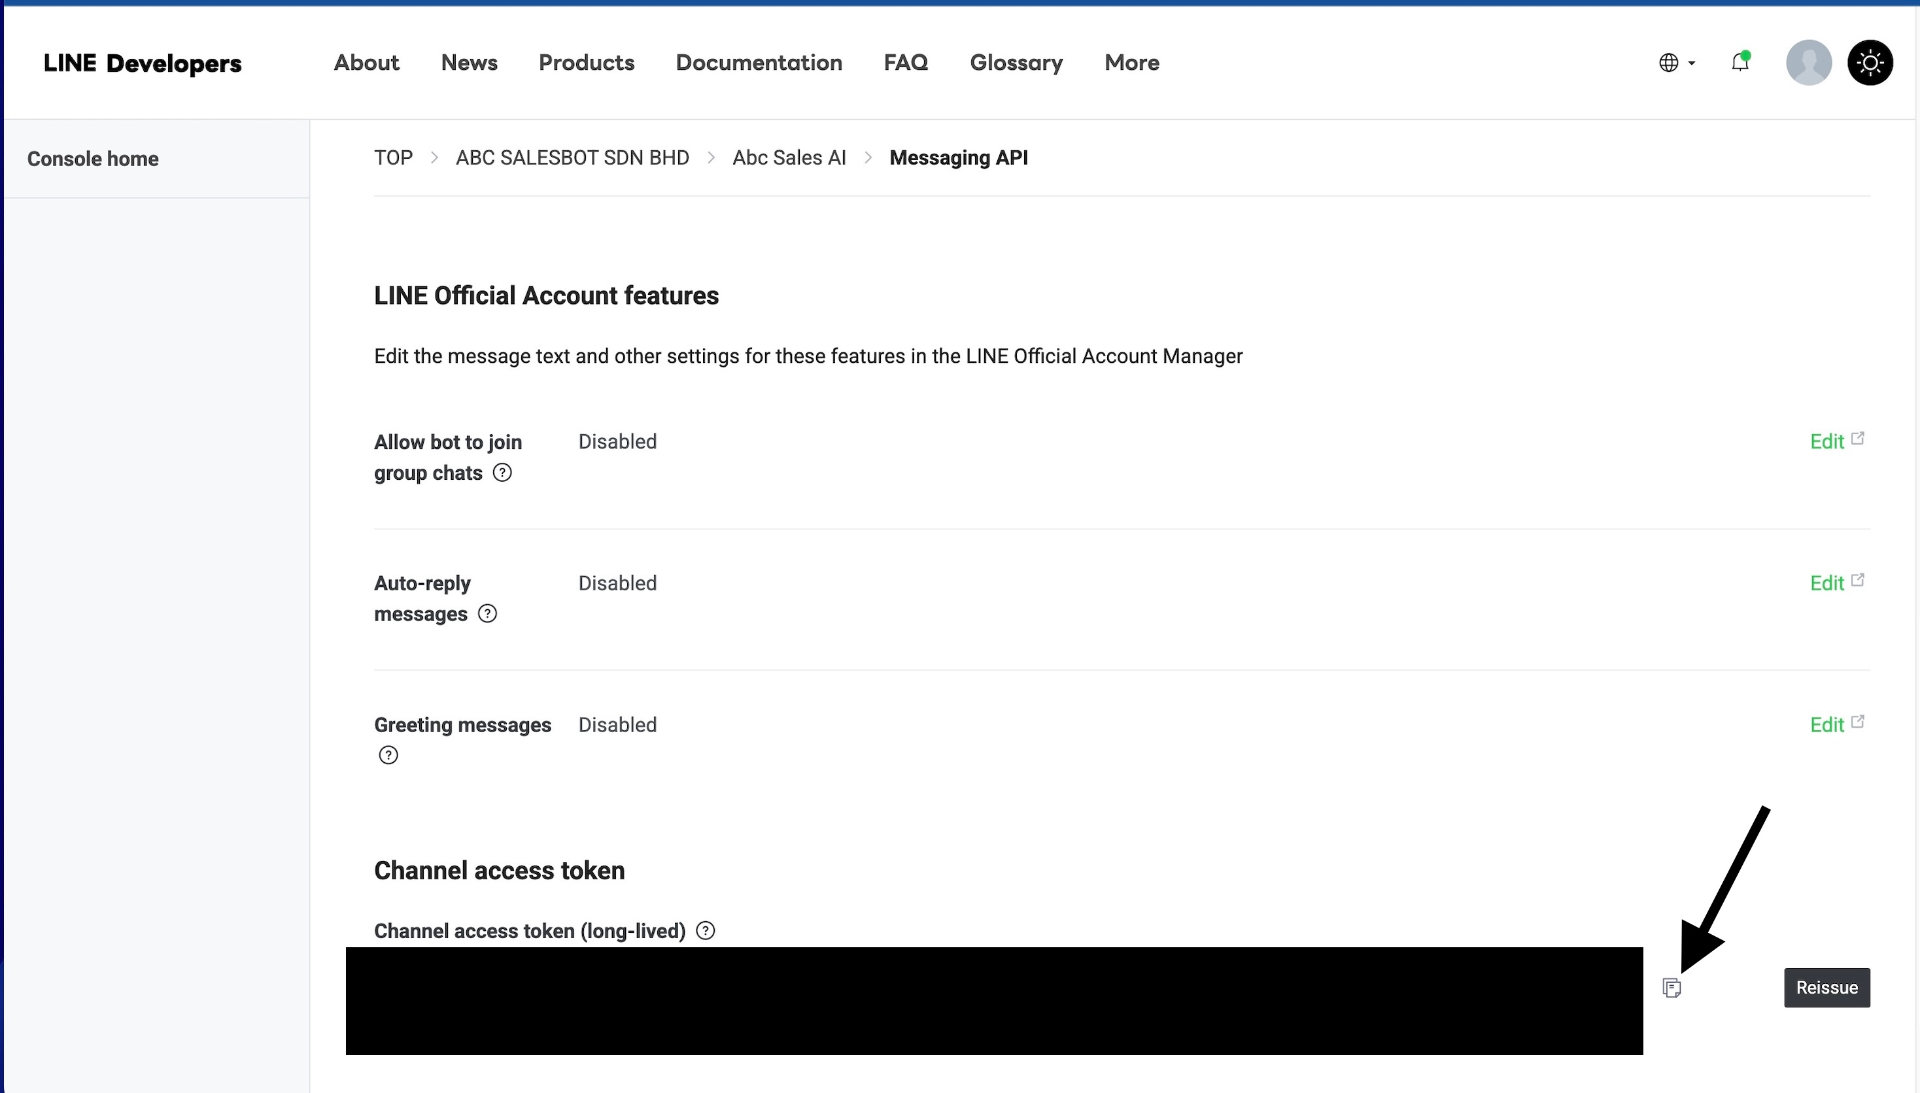The width and height of the screenshot is (1920, 1093).
Task: Edit the group chats setting
Action: [1827, 442]
